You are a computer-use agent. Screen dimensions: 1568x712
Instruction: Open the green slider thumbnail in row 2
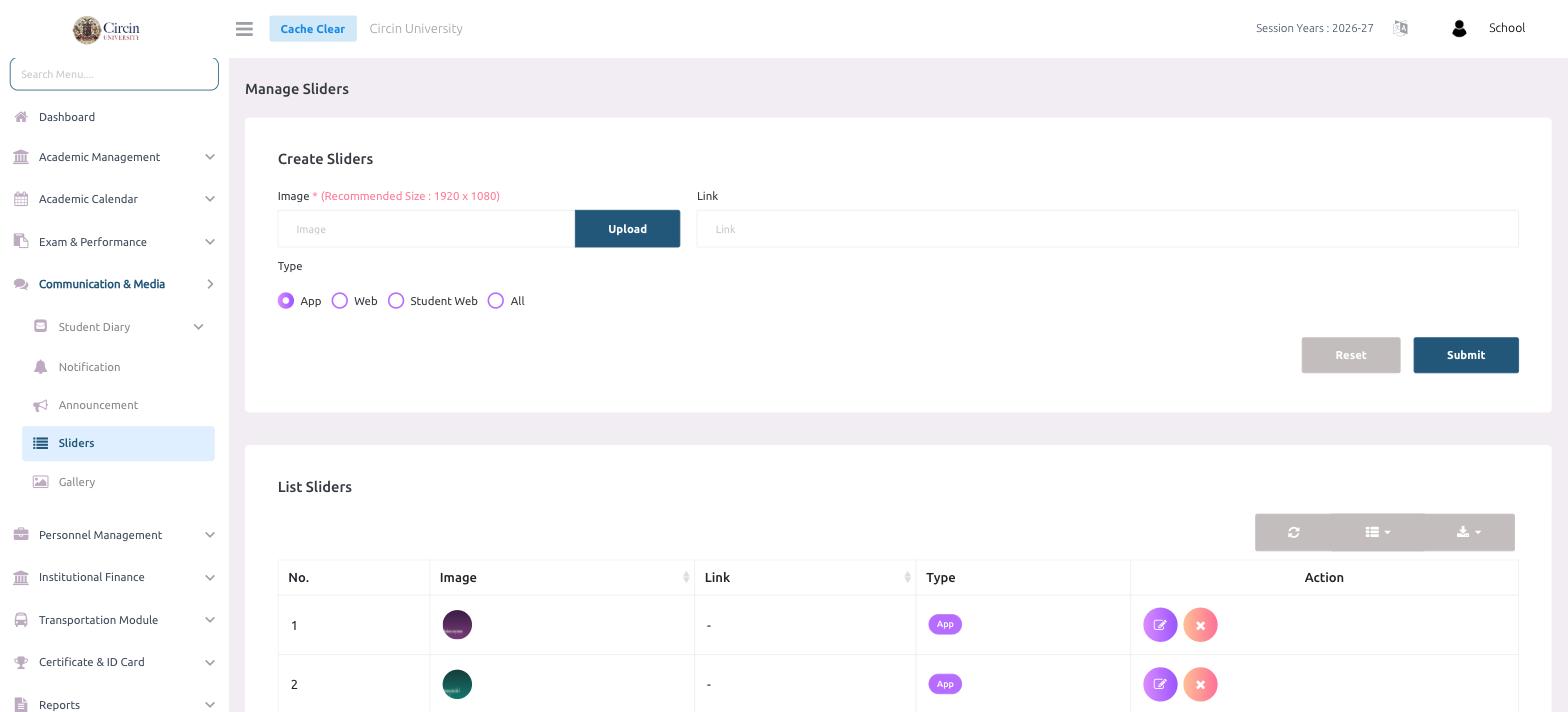click(457, 685)
